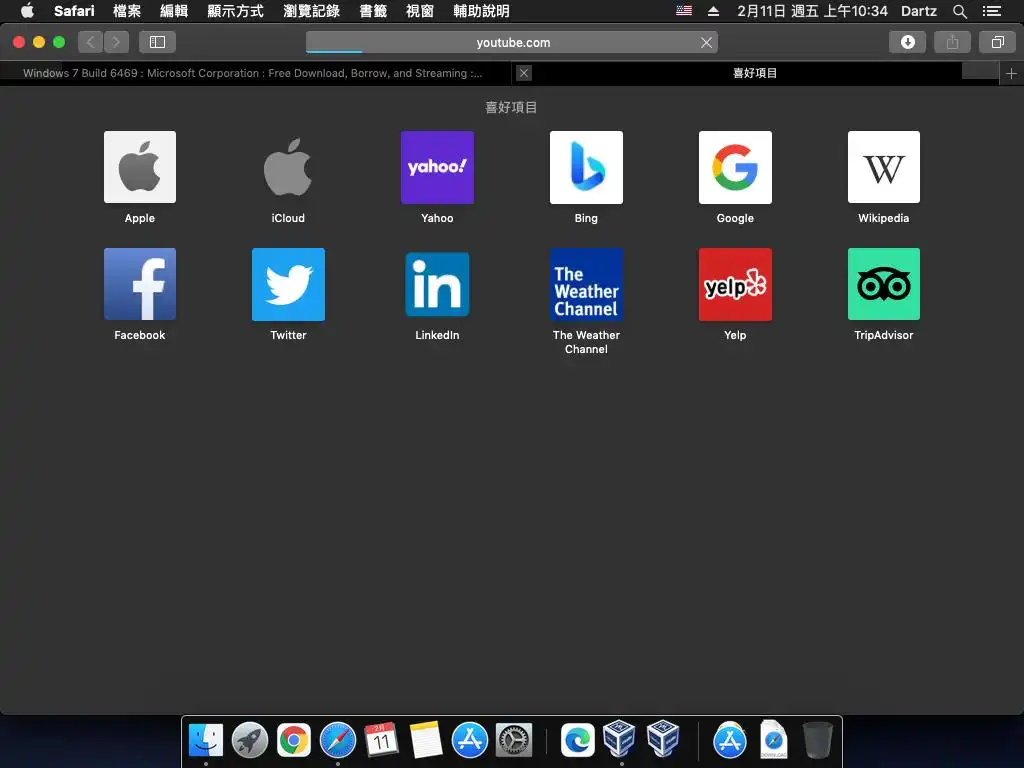Show Safari downloads list
The width and height of the screenshot is (1024, 768).
(907, 42)
